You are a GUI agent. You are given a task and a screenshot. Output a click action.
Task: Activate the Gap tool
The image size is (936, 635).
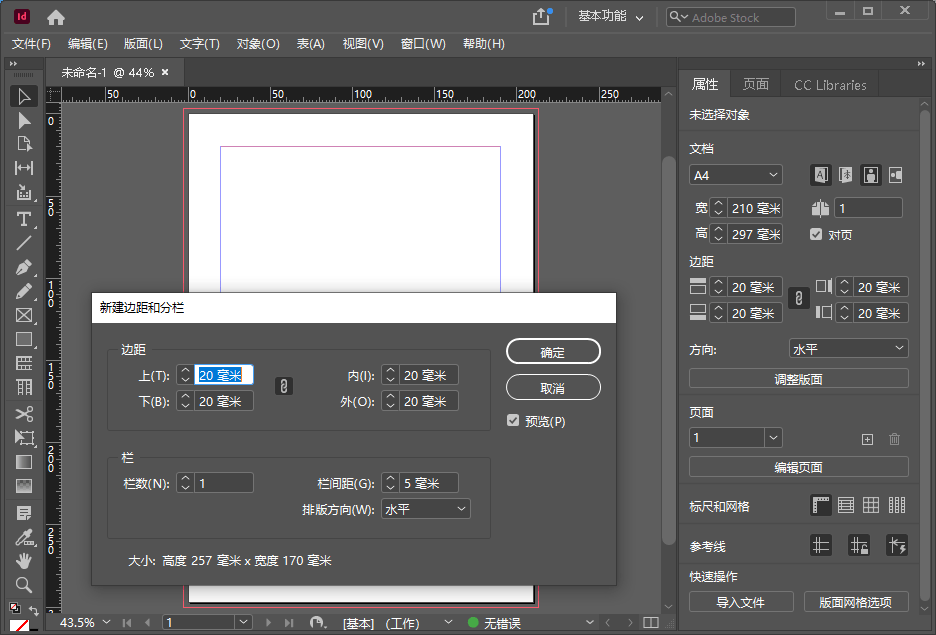pos(24,168)
